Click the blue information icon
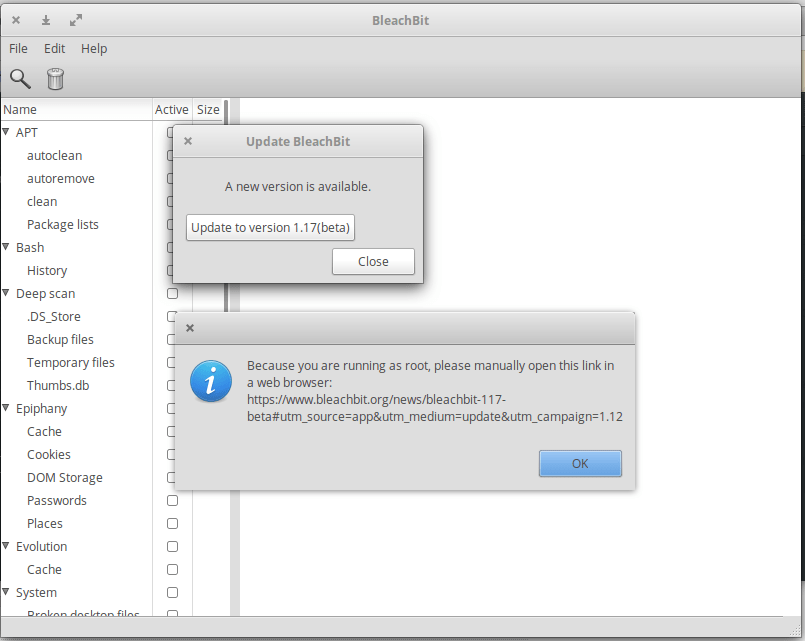805x641 pixels. tap(211, 381)
